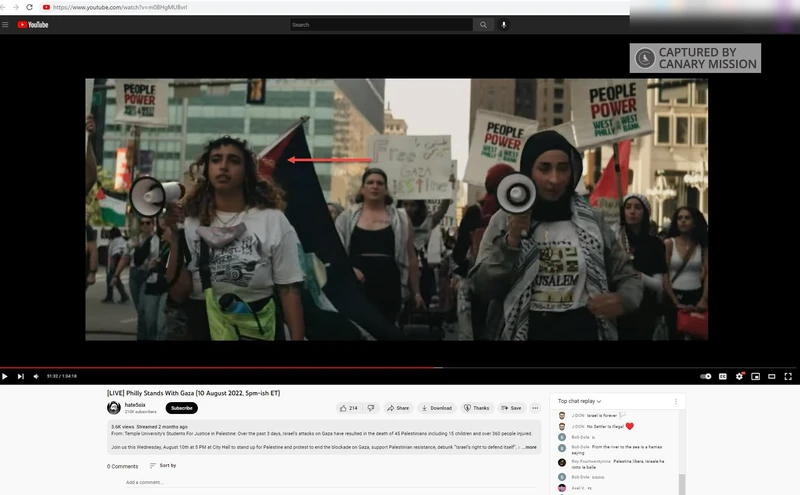Image resolution: width=800 pixels, height=495 pixels.
Task: Select Roy Fourtwentyone's chat message
Action: point(611,464)
